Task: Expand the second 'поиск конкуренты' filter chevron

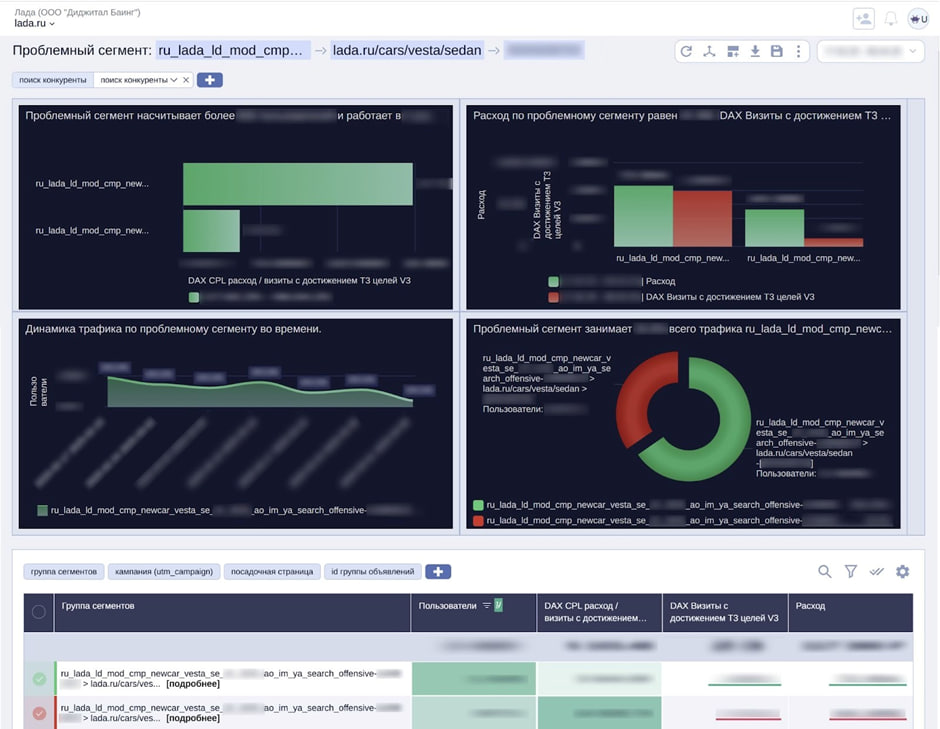Action: (x=174, y=80)
